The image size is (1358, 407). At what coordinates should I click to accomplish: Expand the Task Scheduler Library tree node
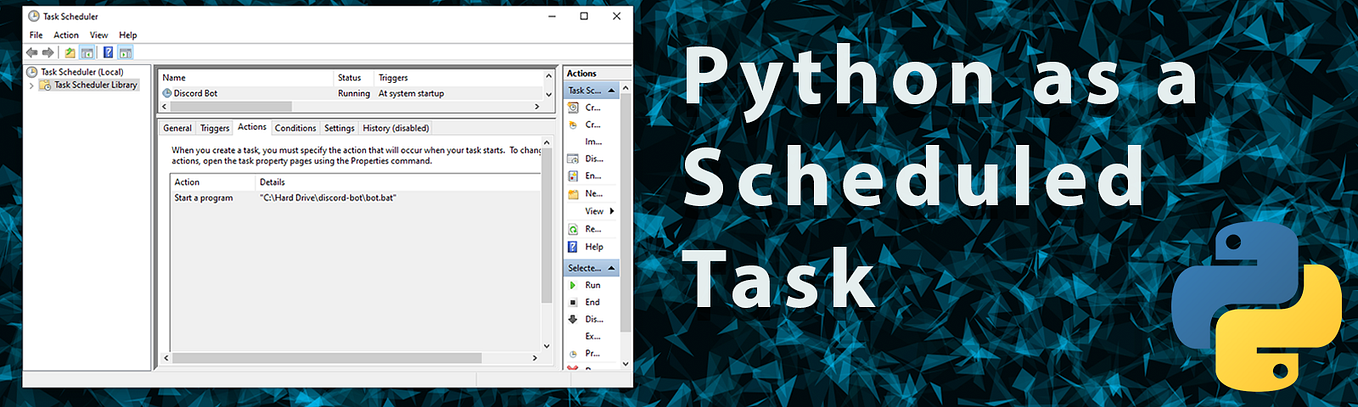[x=31, y=85]
